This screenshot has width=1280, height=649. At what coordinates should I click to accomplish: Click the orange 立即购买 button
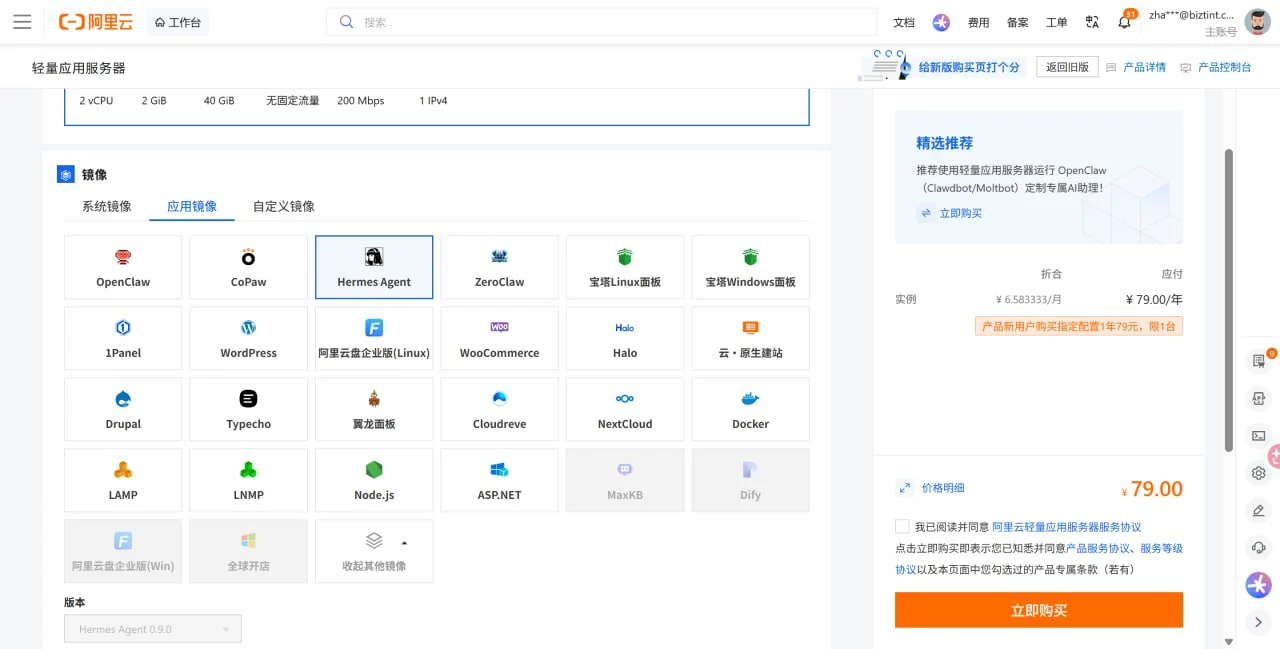click(1039, 610)
